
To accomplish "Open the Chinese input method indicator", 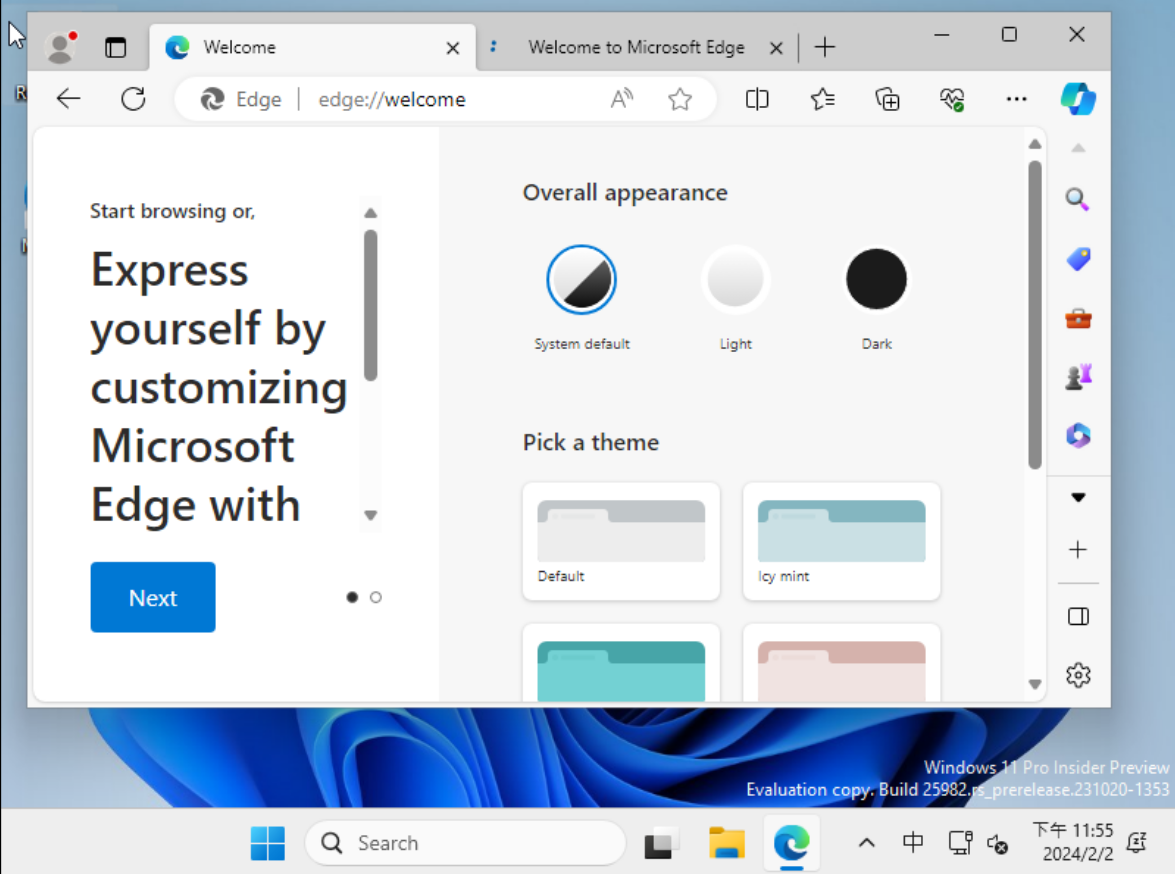I will [x=913, y=843].
